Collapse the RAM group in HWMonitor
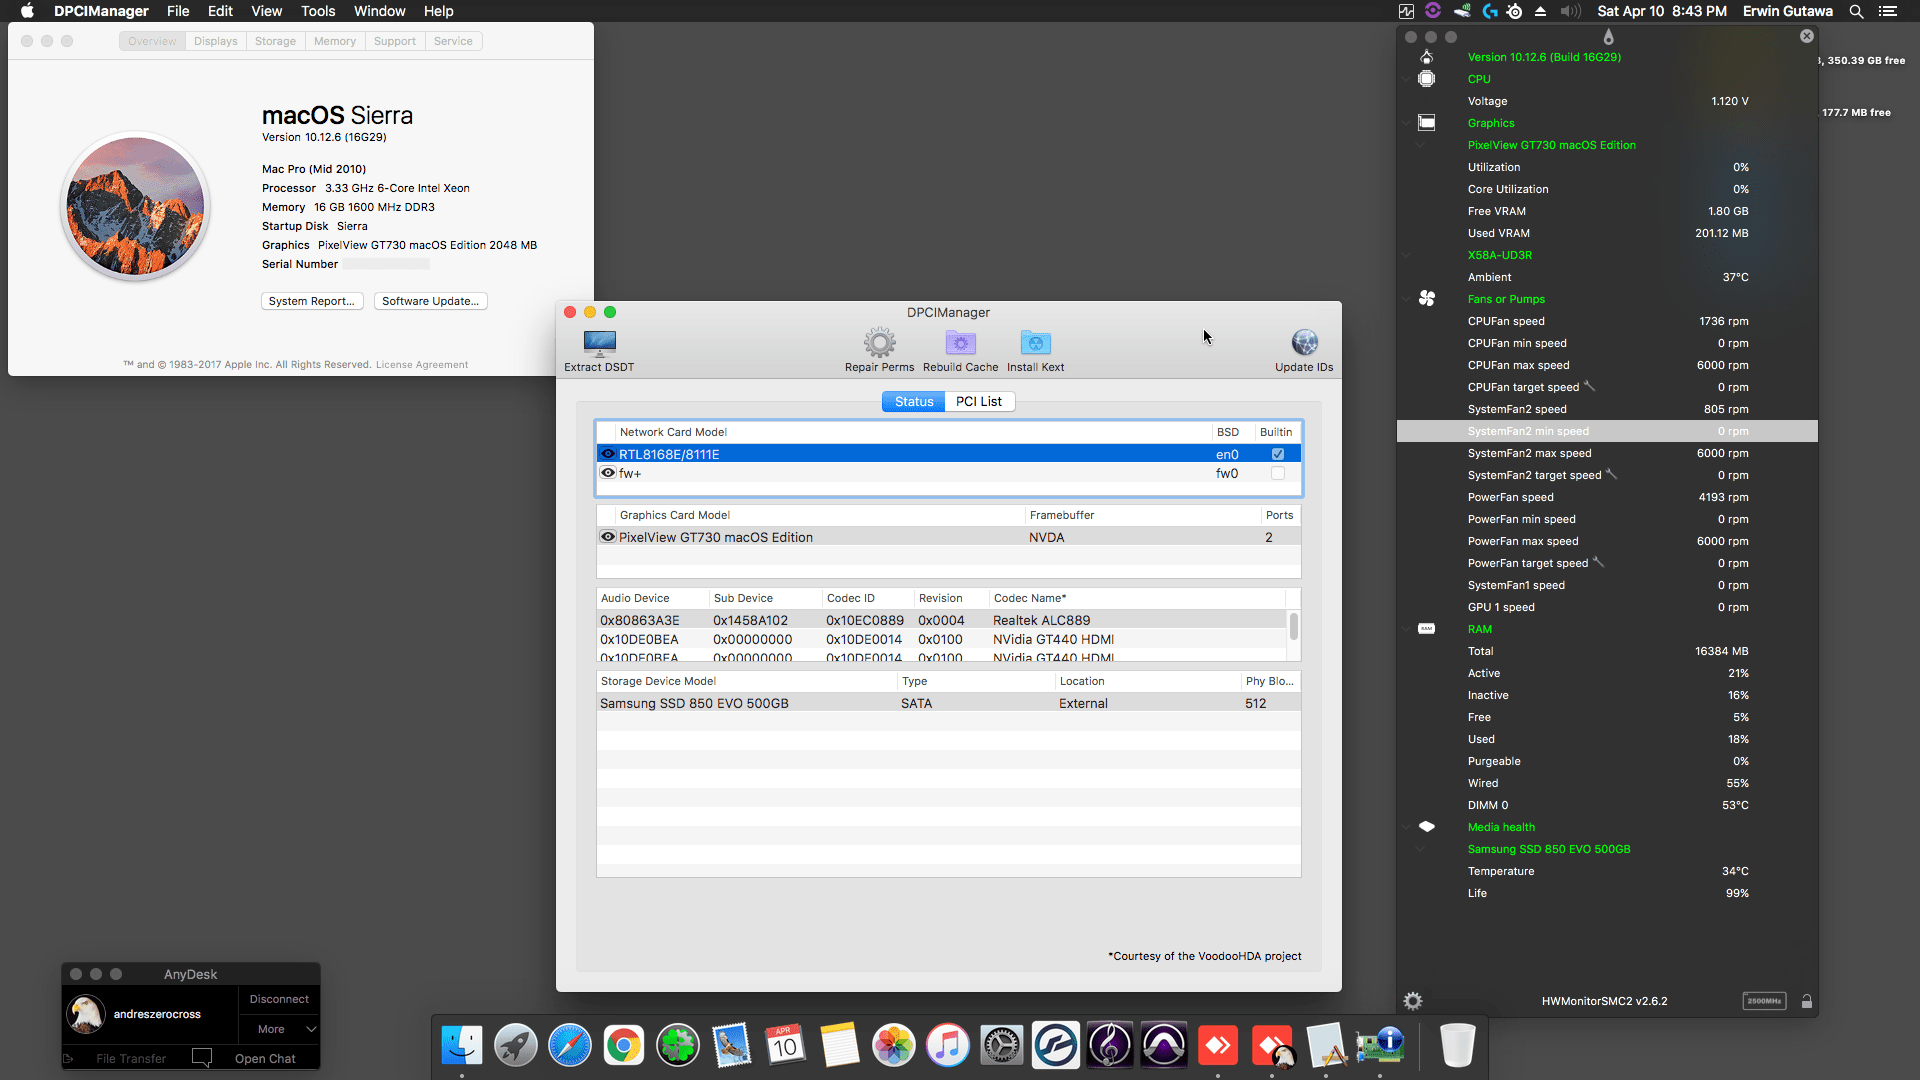 [x=1407, y=629]
